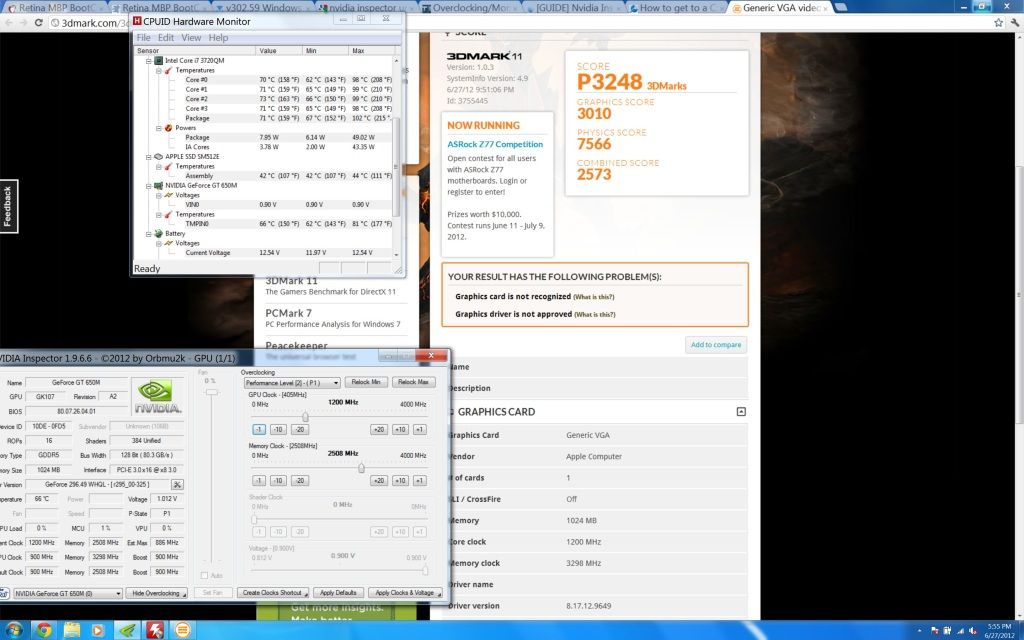Click the Feedback side tab
This screenshot has width=1024, height=640.
click(8, 206)
